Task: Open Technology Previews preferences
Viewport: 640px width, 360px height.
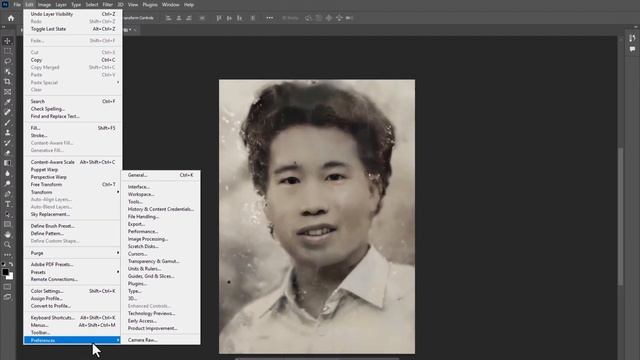Action: click(161, 313)
